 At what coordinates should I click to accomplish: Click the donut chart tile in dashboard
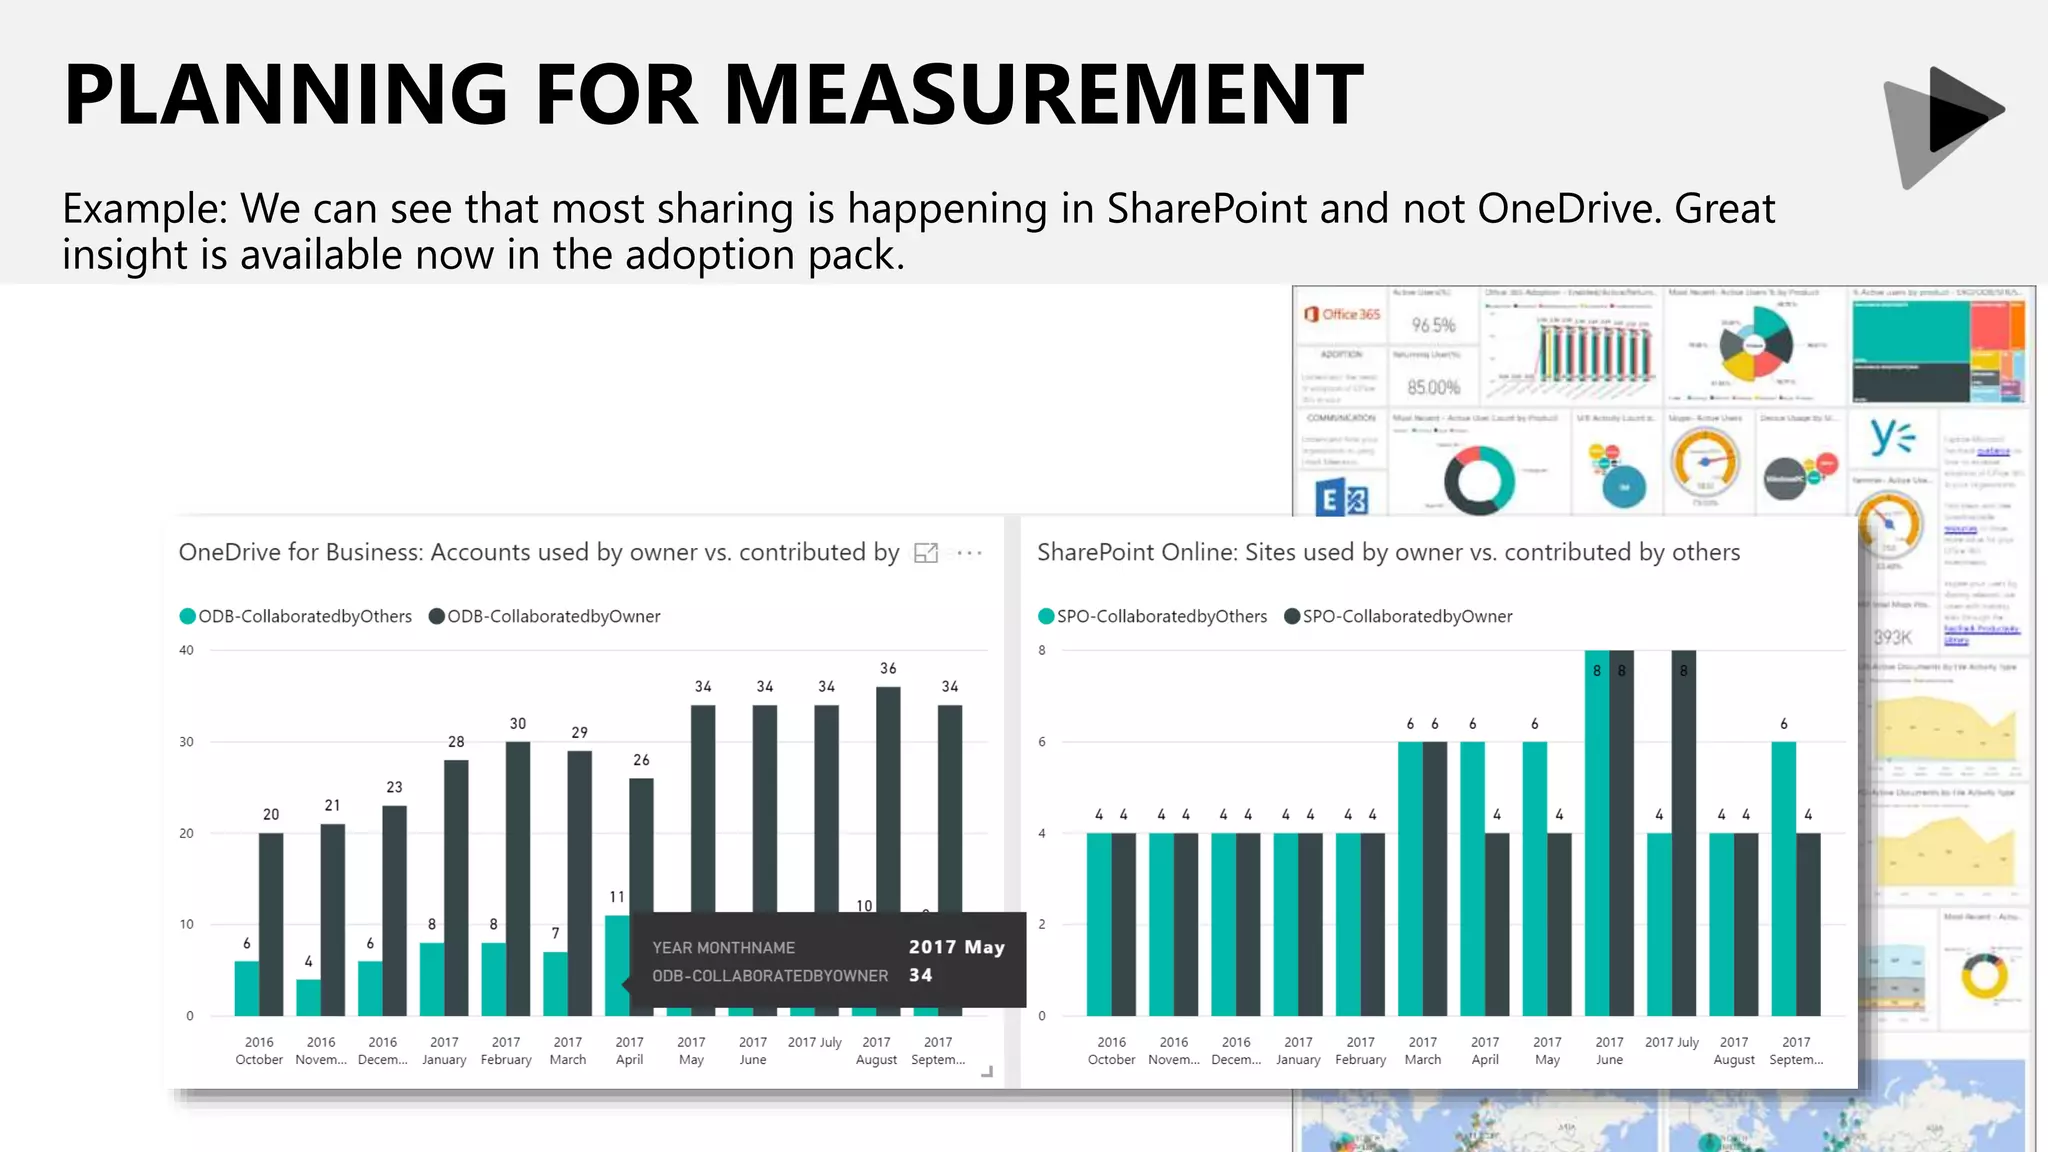coord(1478,464)
